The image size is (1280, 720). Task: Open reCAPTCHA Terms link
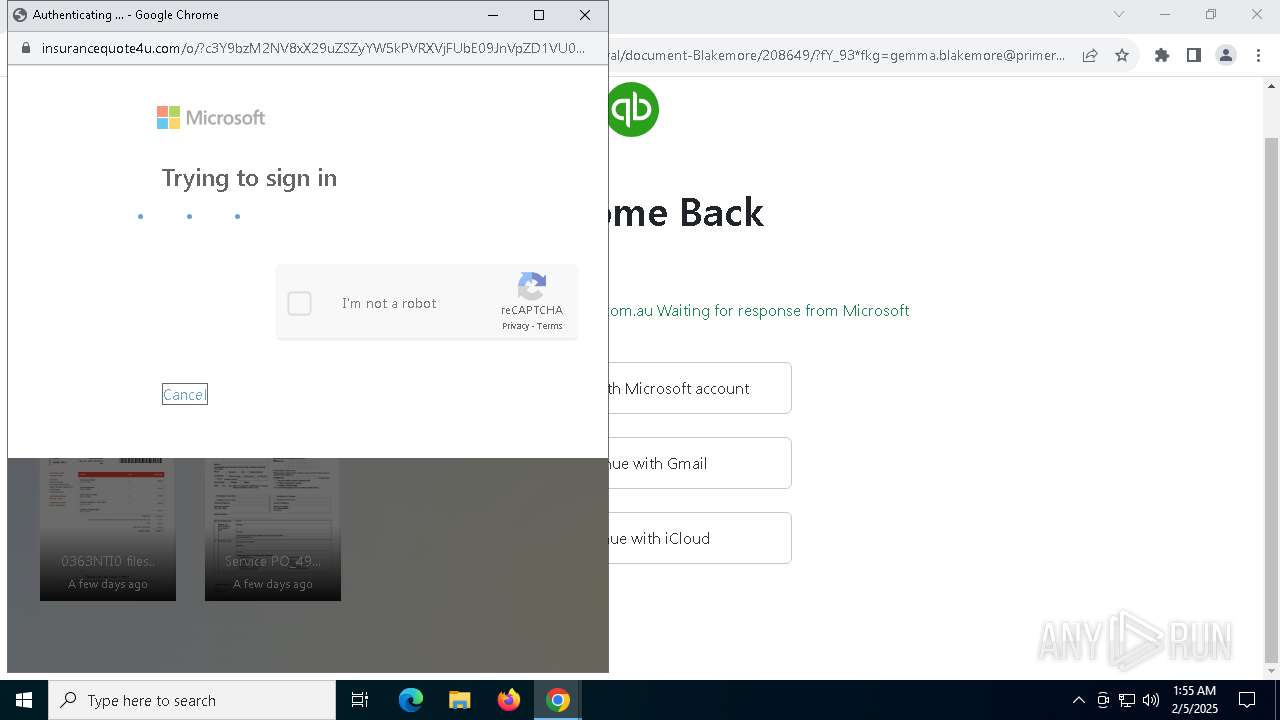550,326
